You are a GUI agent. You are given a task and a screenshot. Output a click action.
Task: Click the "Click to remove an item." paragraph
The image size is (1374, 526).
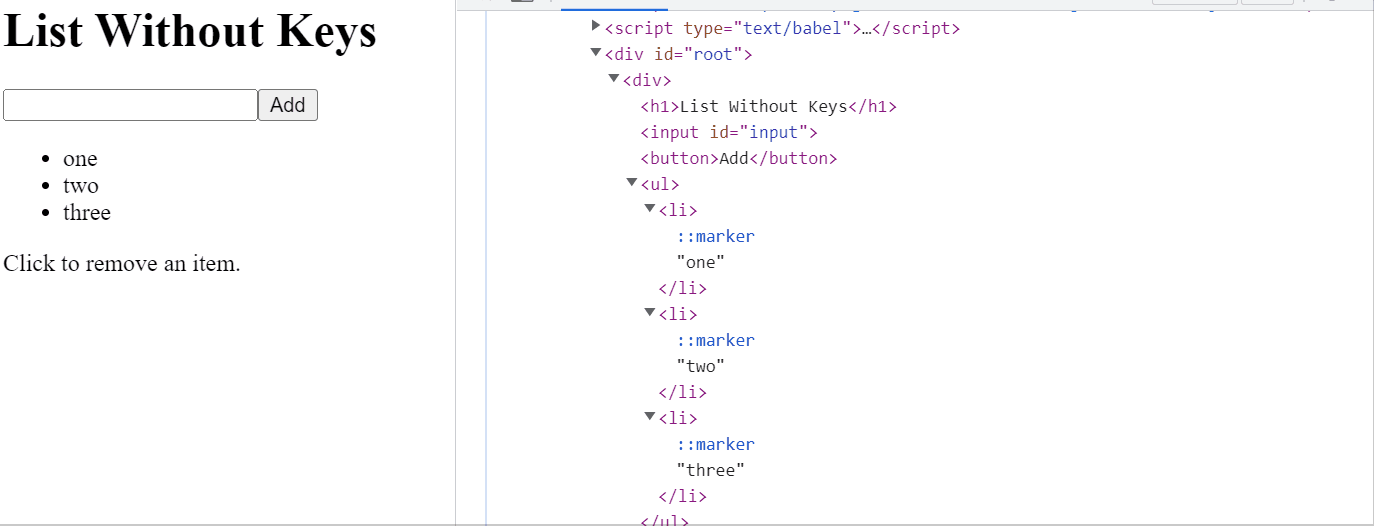[122, 264]
